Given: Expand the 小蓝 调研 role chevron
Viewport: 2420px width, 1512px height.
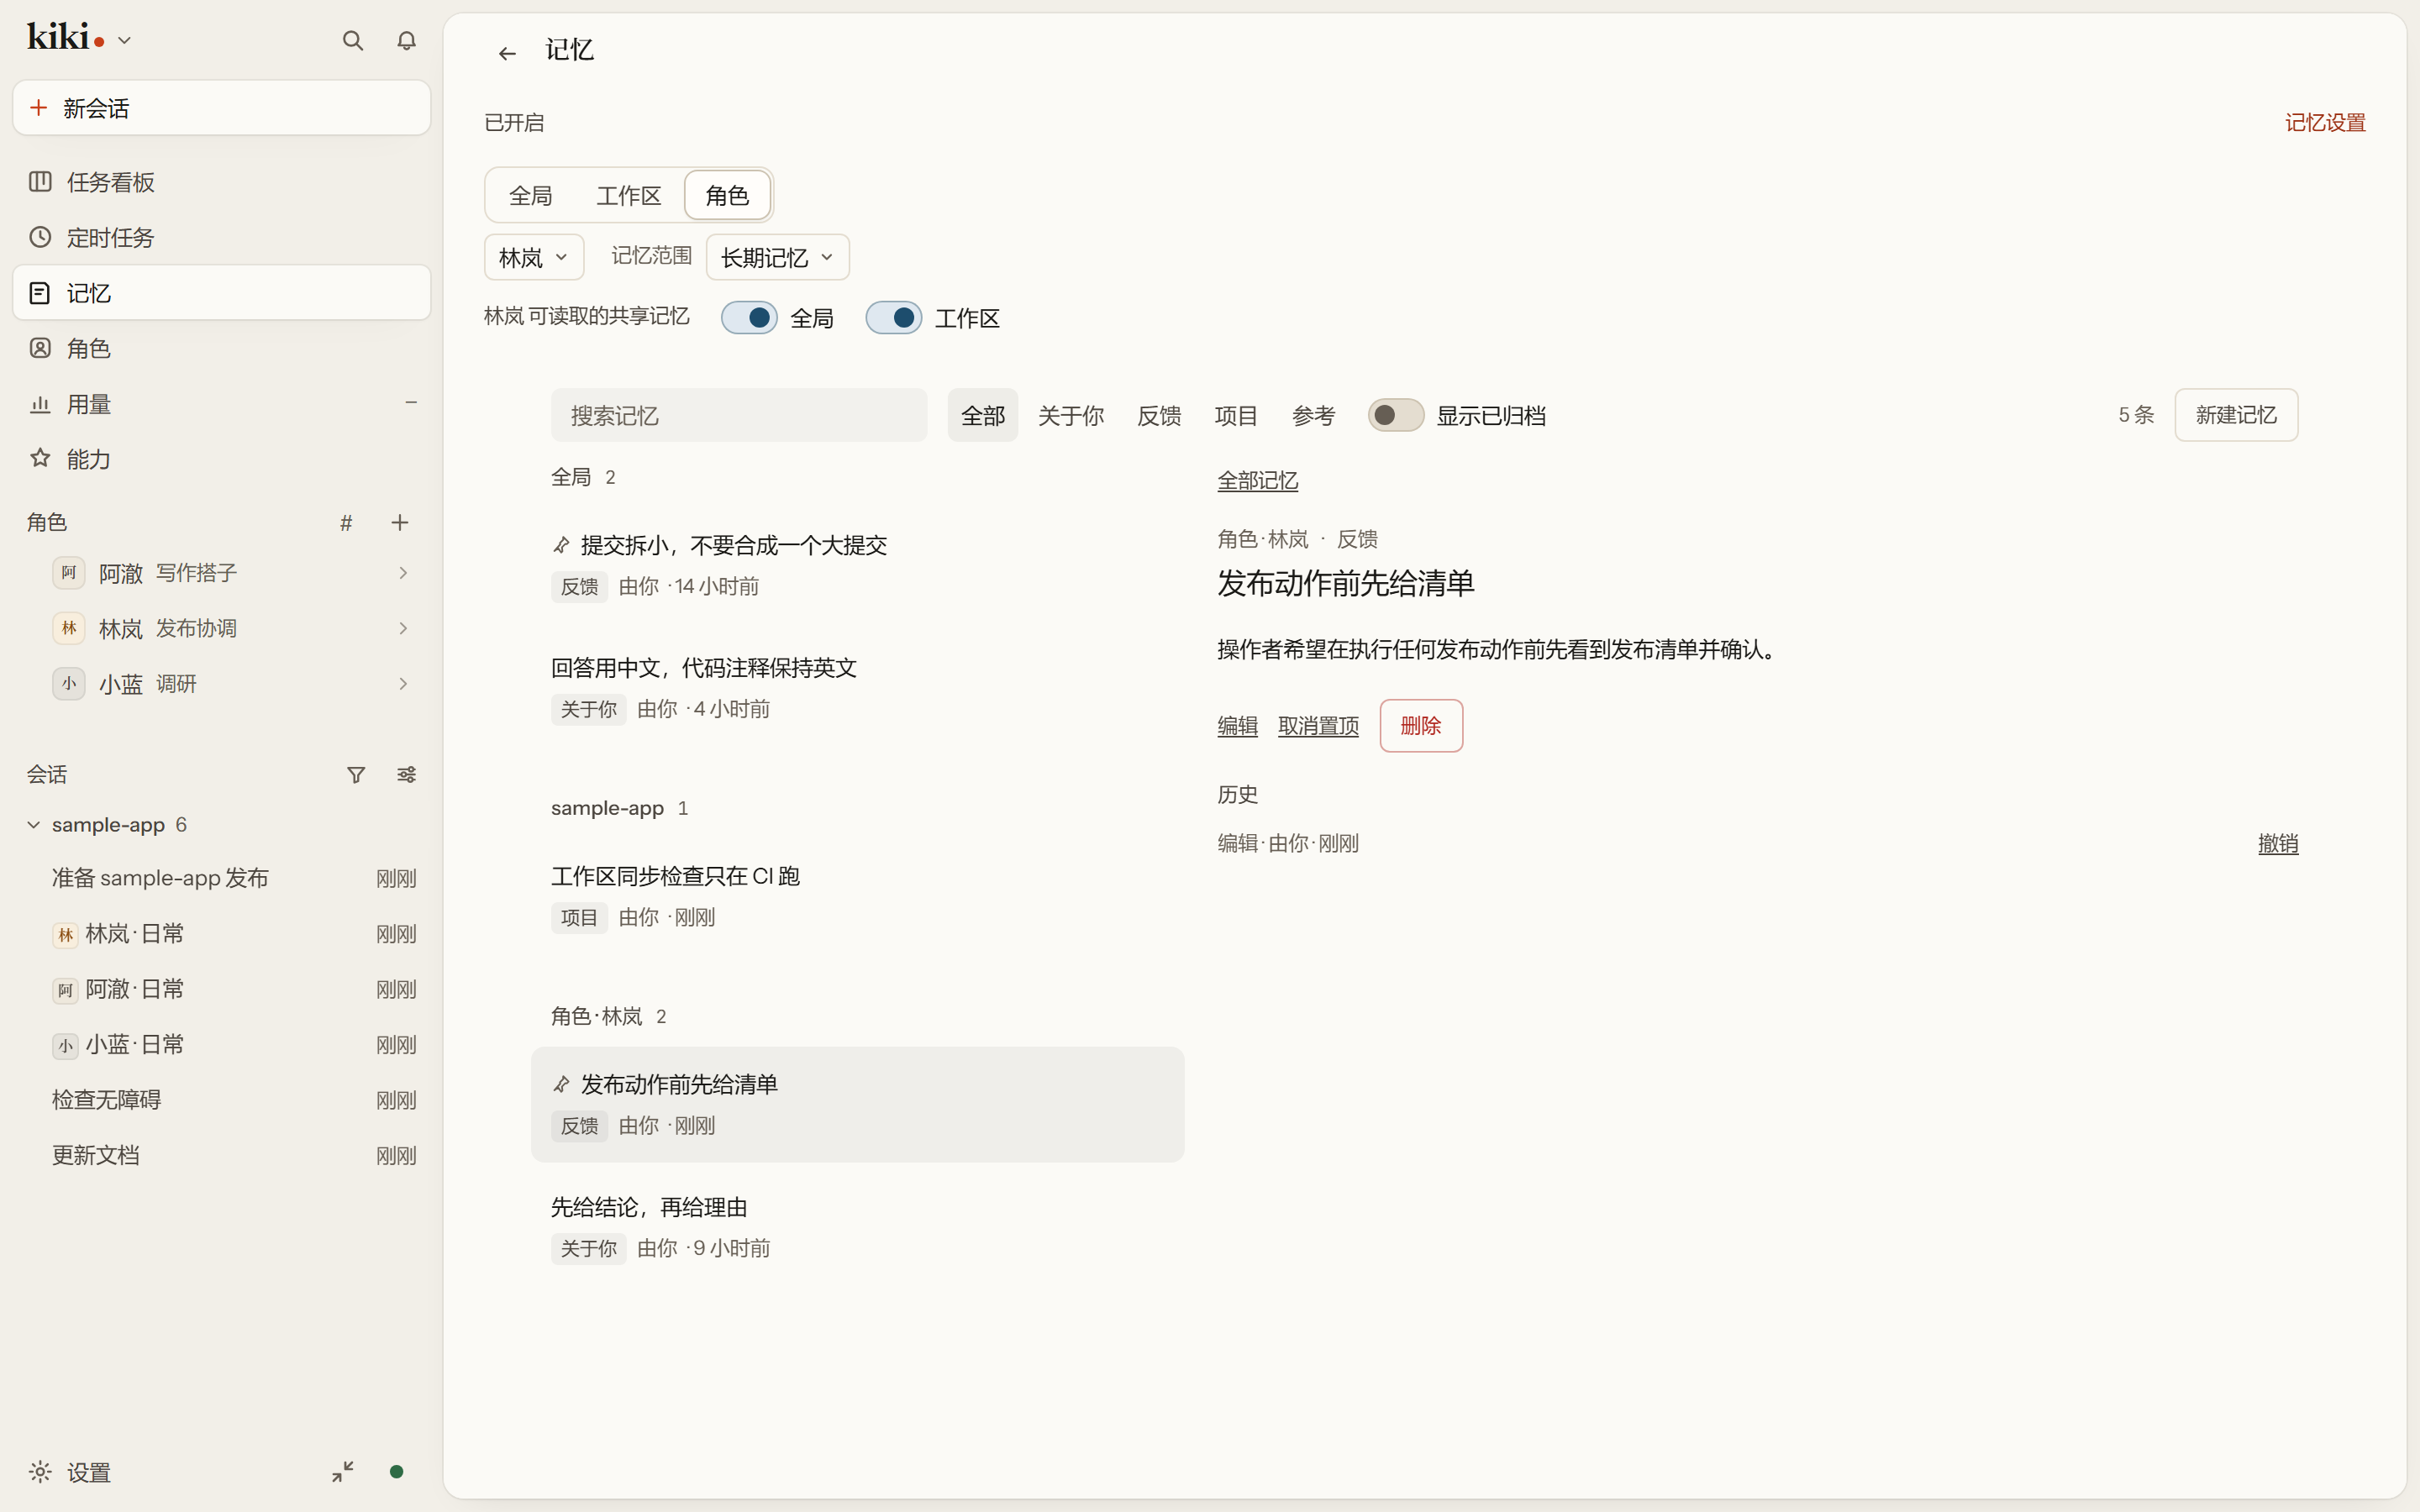Looking at the screenshot, I should [x=403, y=684].
